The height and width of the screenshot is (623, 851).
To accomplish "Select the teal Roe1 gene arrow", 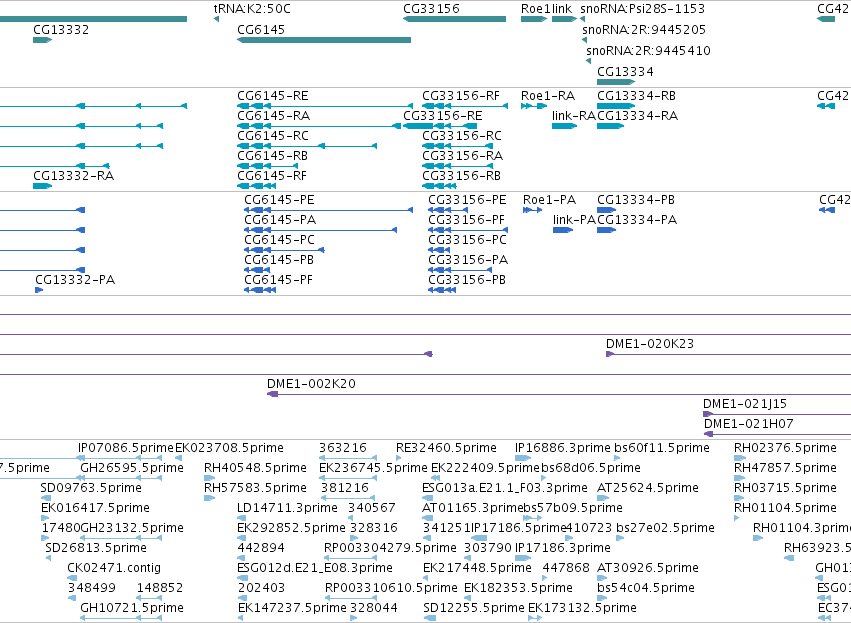I will pyautogui.click(x=534, y=19).
